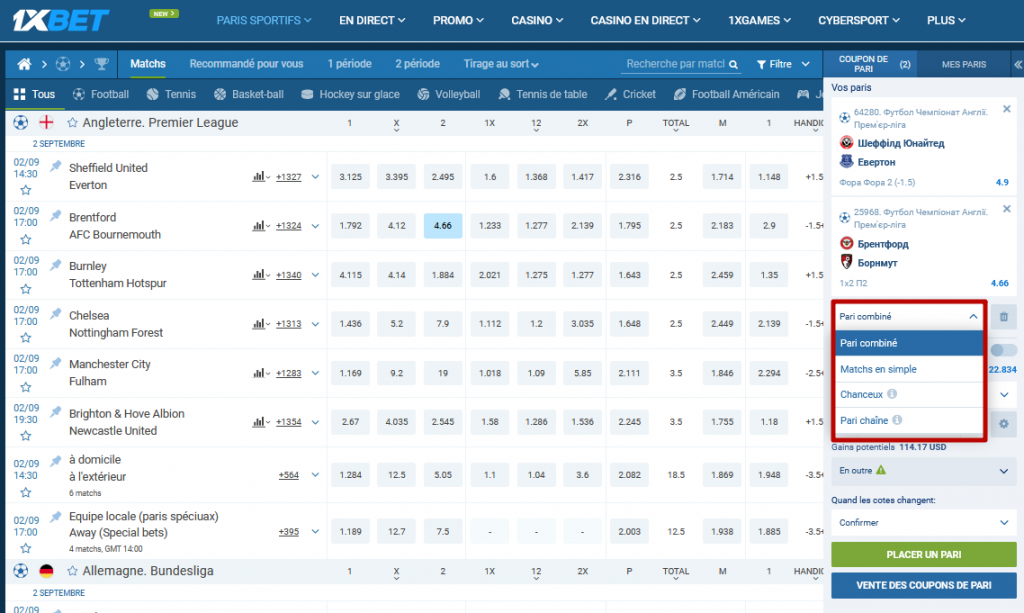Expand En outre section
The height and width of the screenshot is (613, 1024).
(923, 471)
